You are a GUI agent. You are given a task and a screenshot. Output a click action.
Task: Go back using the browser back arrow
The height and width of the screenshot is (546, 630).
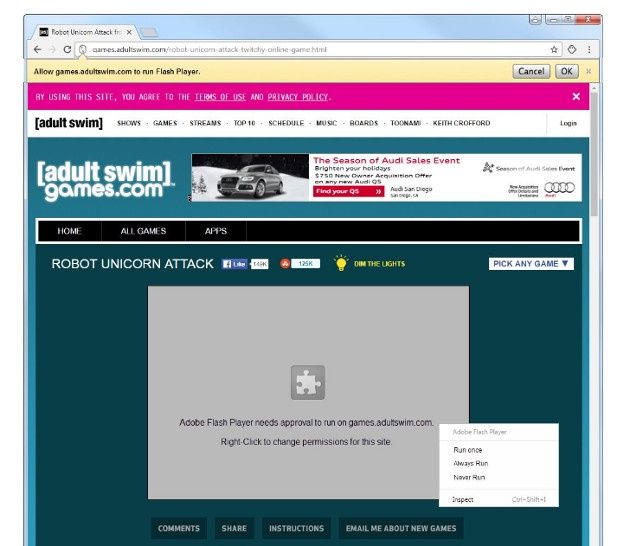[37, 49]
